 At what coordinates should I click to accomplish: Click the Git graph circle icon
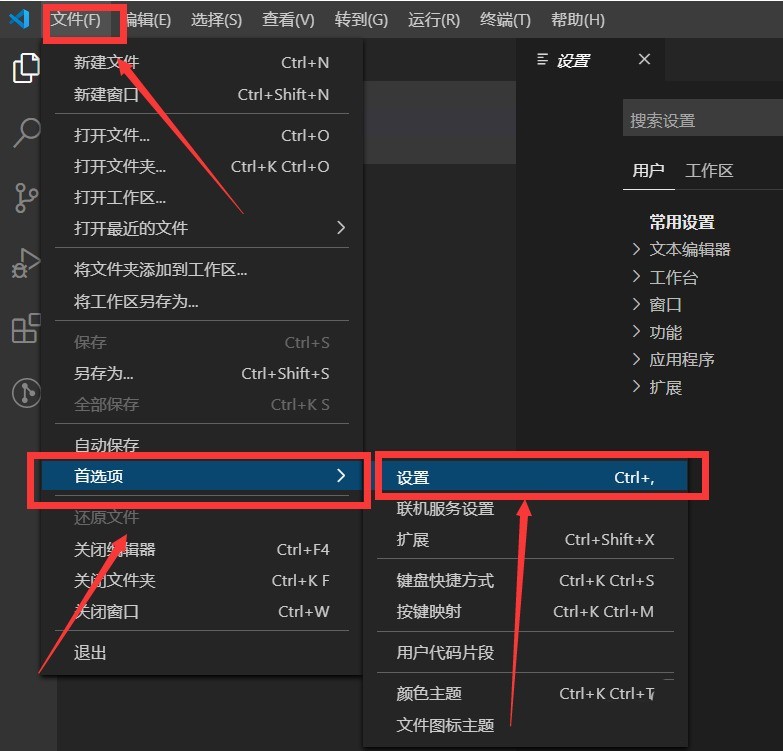[x=26, y=393]
